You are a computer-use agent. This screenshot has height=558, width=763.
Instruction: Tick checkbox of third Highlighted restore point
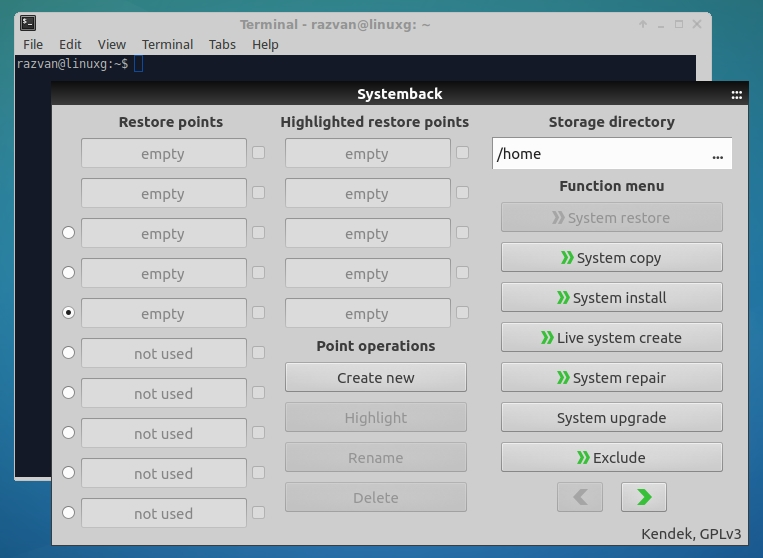click(462, 233)
